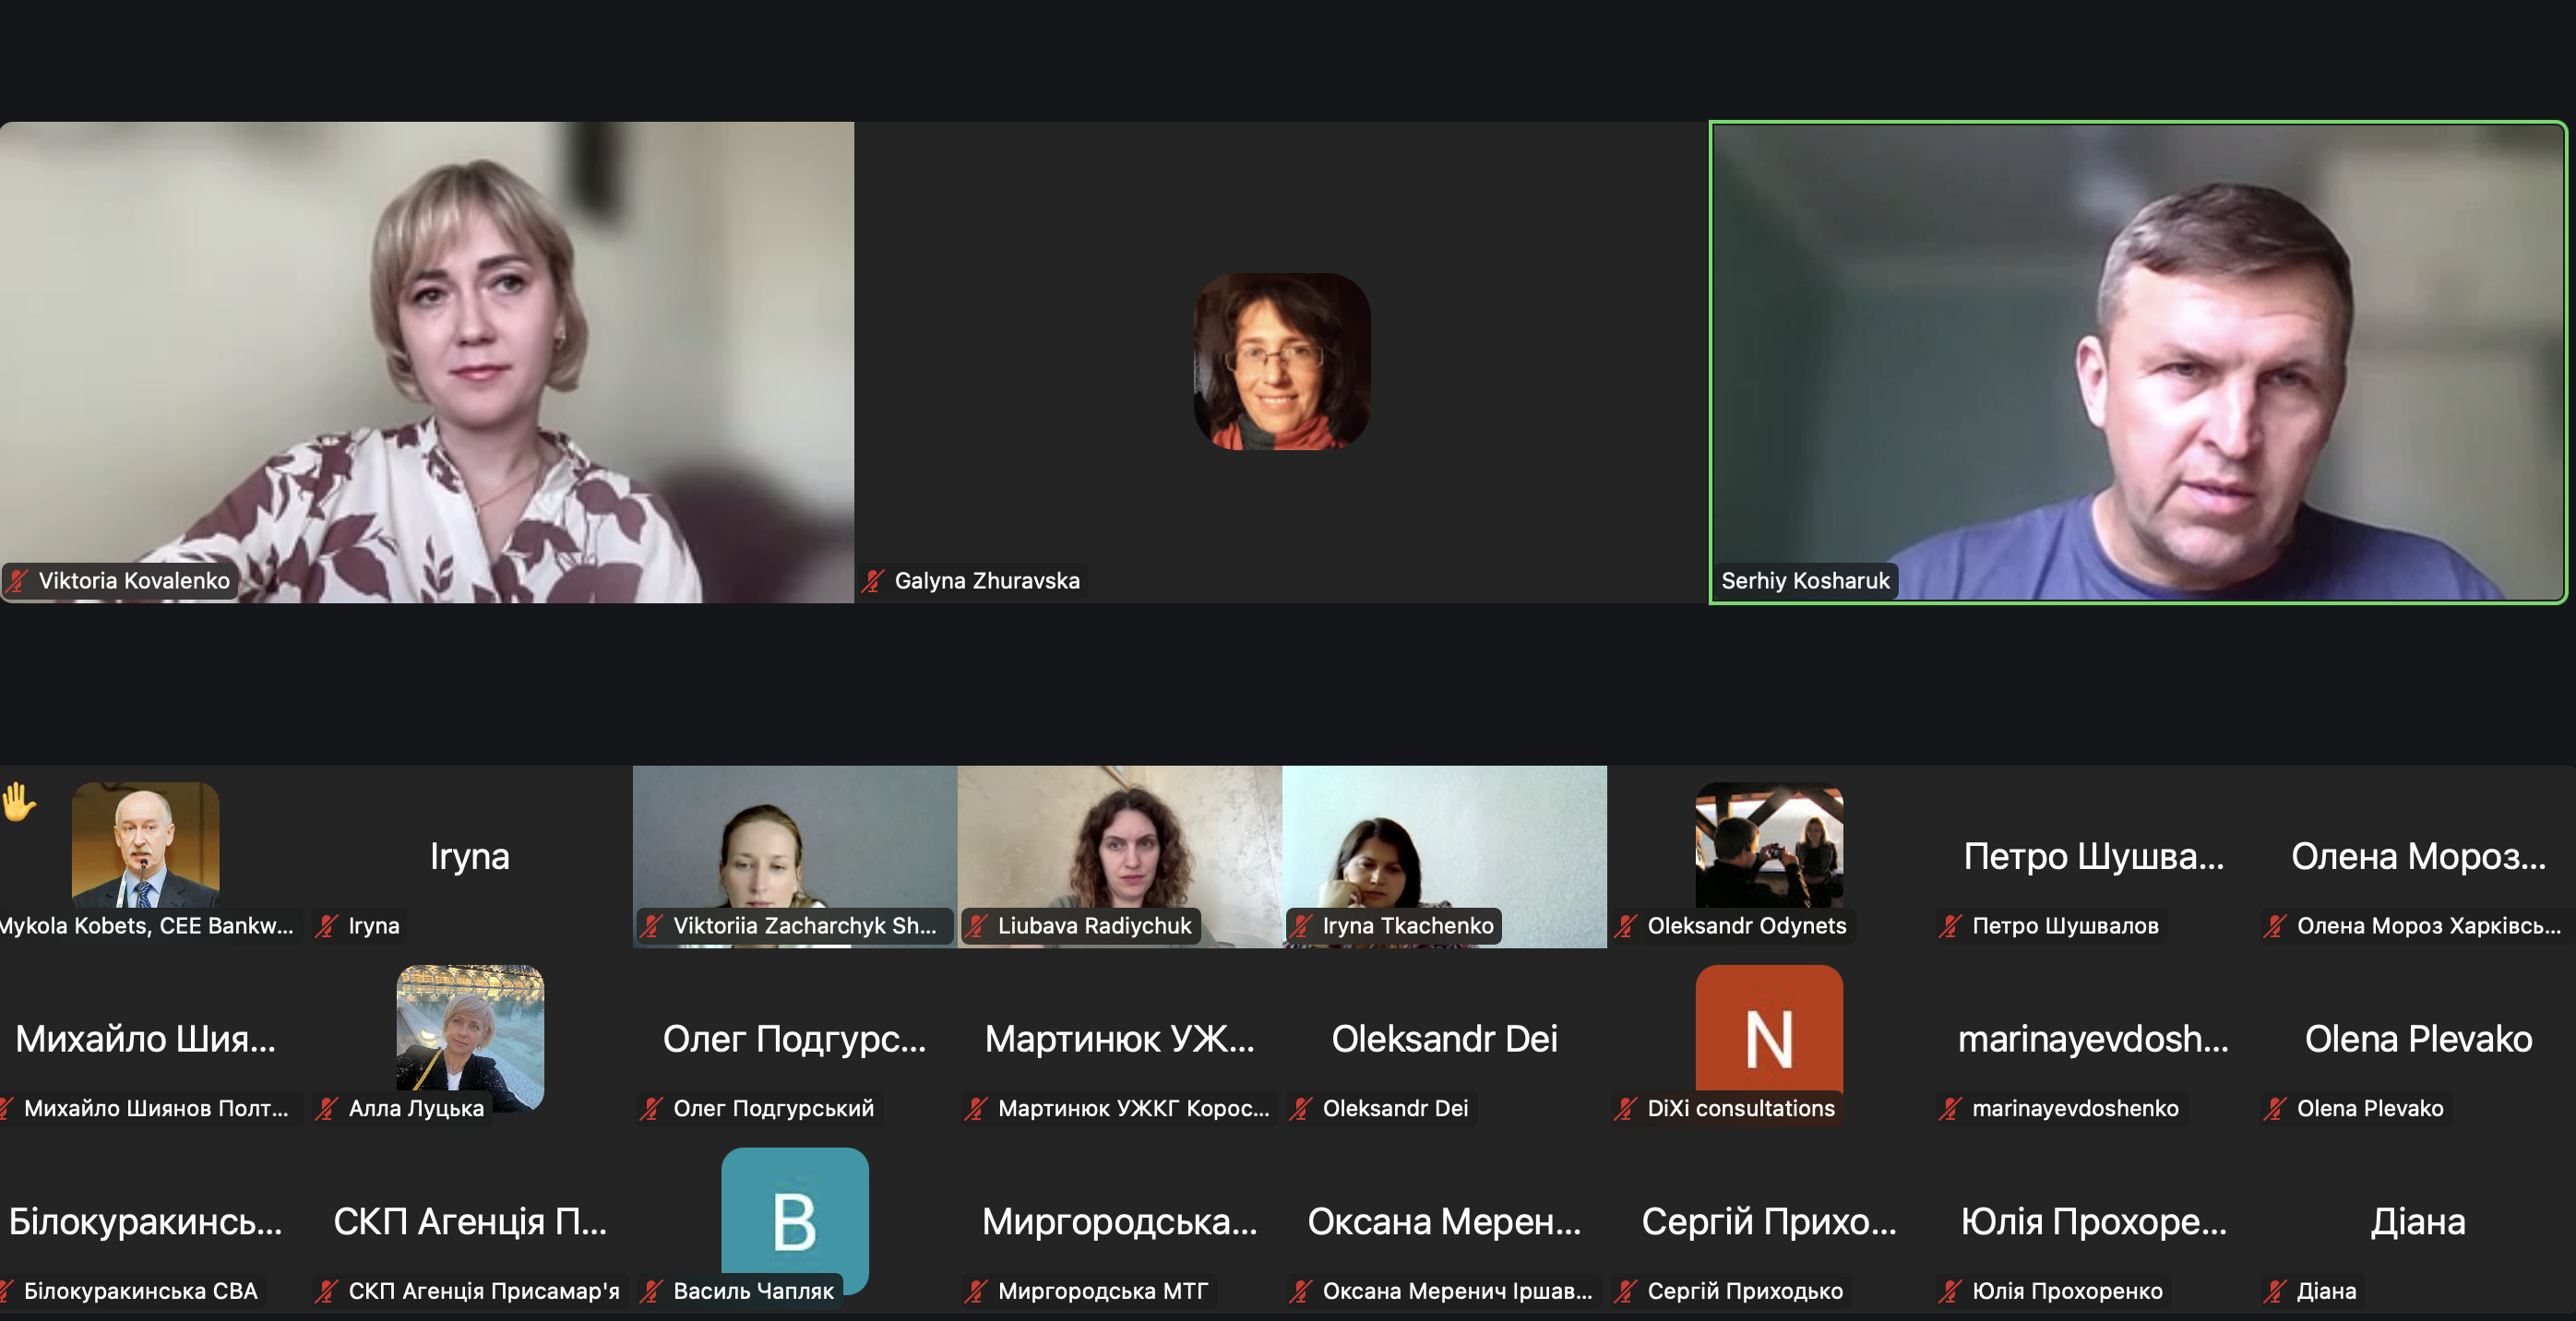Image resolution: width=2576 pixels, height=1321 pixels.
Task: Select Galyna Zhuravska's profile picture
Action: pos(1281,361)
